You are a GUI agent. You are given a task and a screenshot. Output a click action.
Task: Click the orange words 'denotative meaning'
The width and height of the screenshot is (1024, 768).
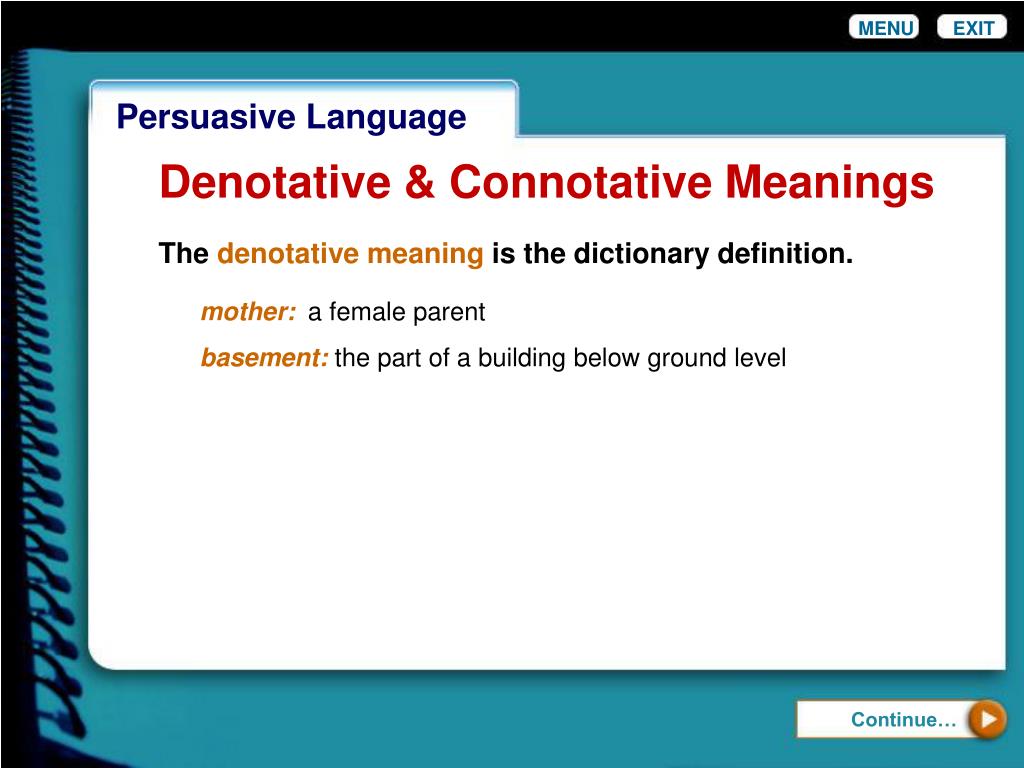350,253
